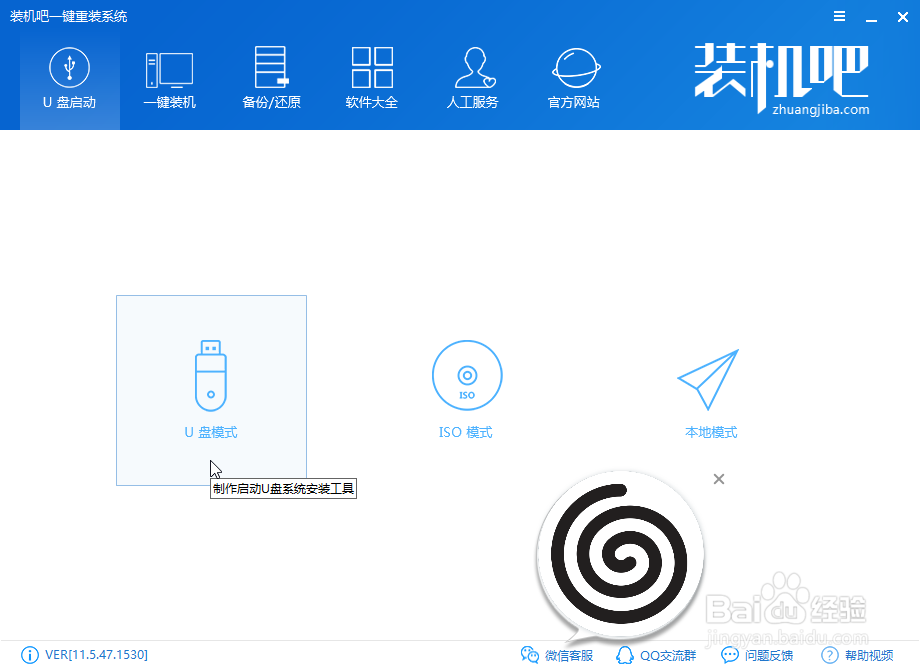
Task: Click the WeChat icon in status bar
Action: [x=530, y=655]
